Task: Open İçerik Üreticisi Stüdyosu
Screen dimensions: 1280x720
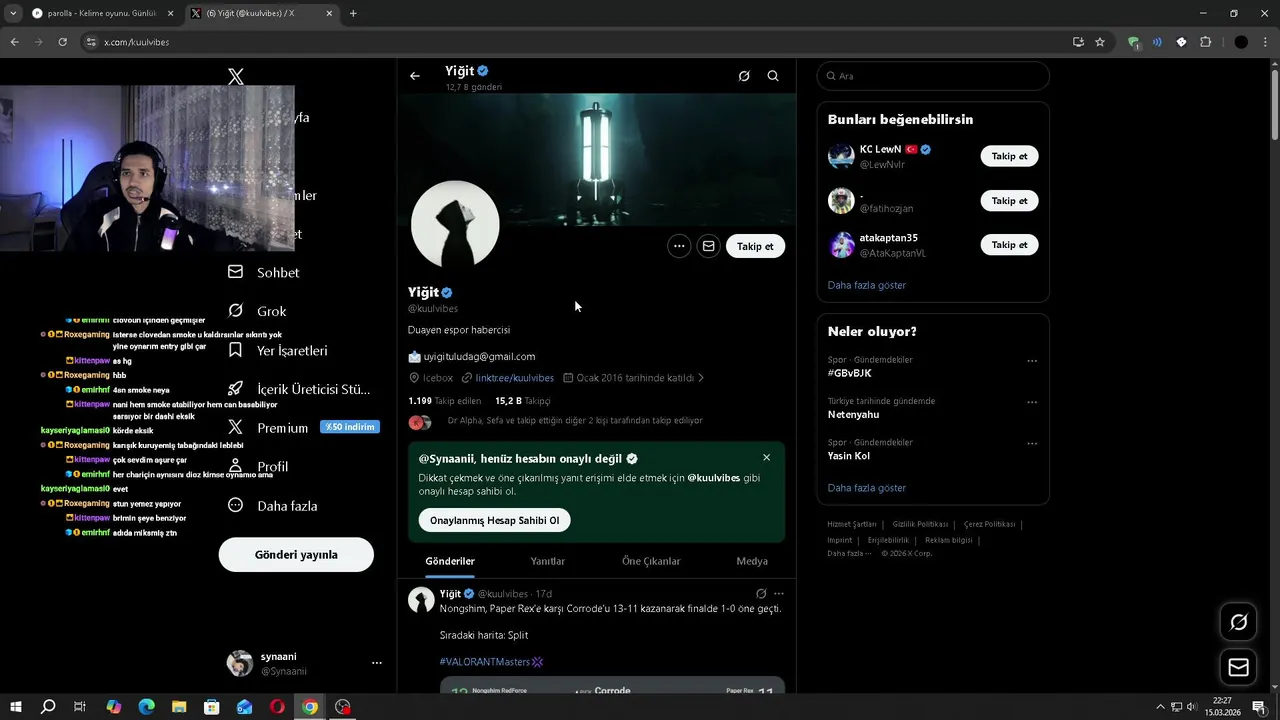Action: pyautogui.click(x=299, y=389)
